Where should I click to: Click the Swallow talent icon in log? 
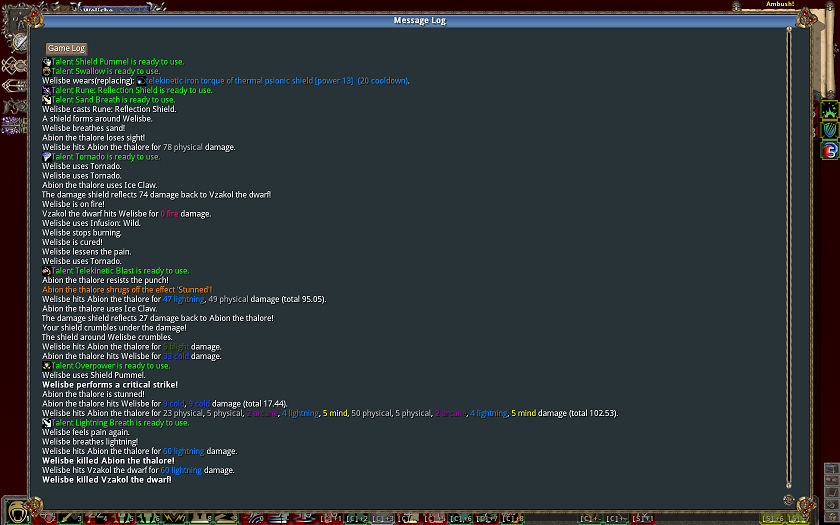tap(47, 71)
